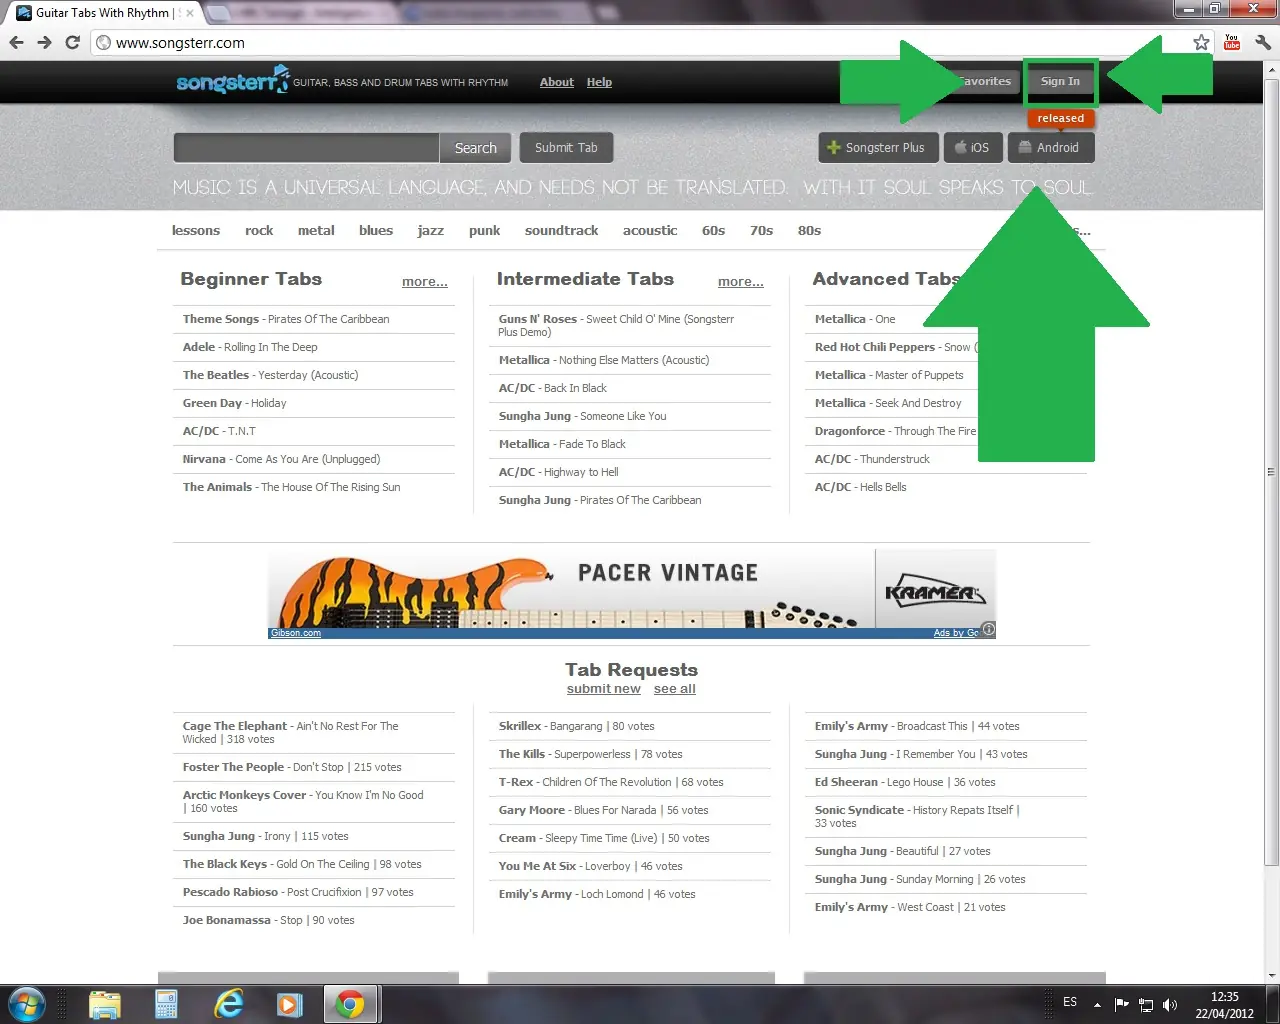Click the Action Center flag icon

click(1122, 1004)
